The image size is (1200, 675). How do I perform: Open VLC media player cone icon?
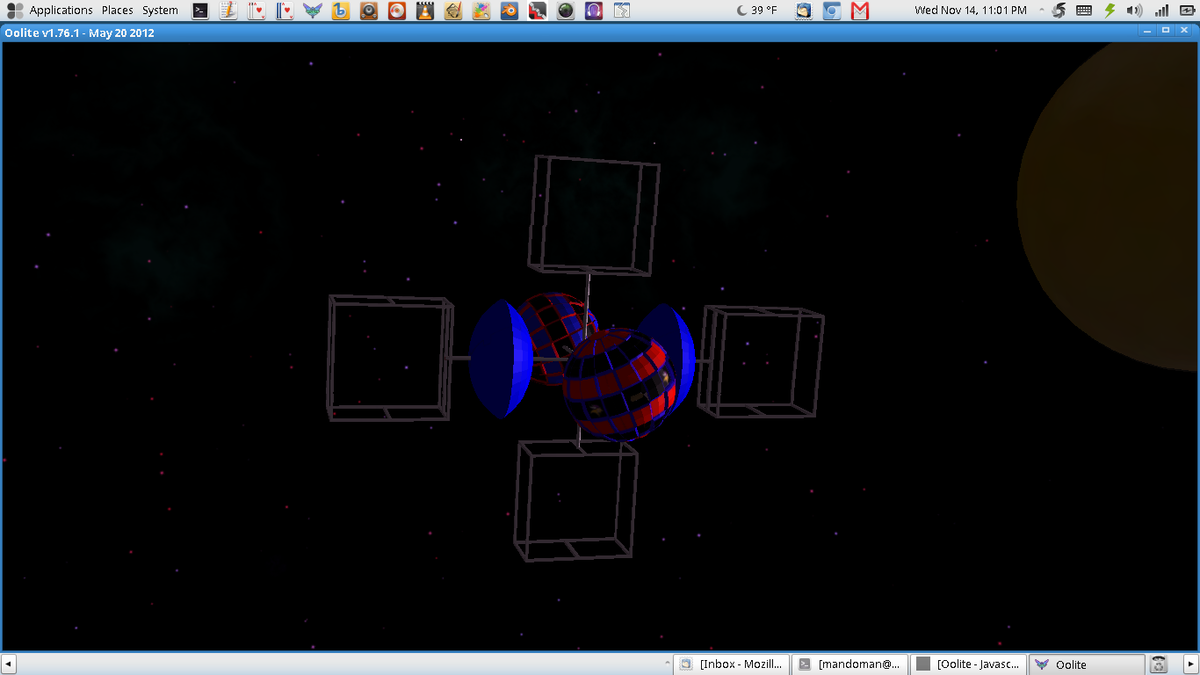coord(425,11)
